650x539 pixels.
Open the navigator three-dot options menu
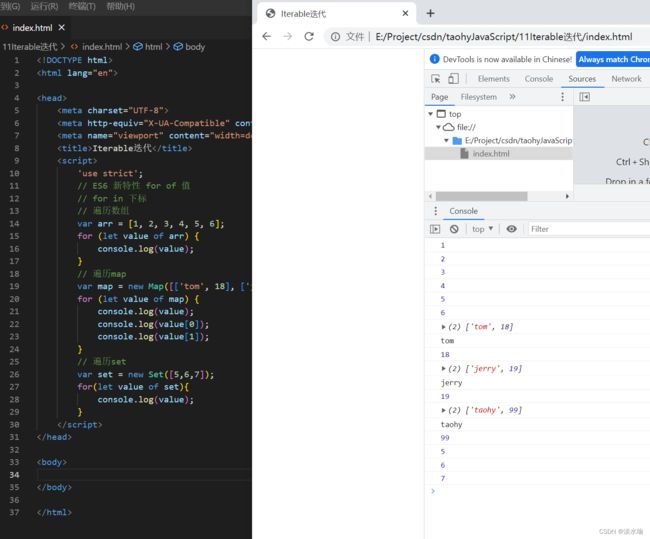(562, 97)
